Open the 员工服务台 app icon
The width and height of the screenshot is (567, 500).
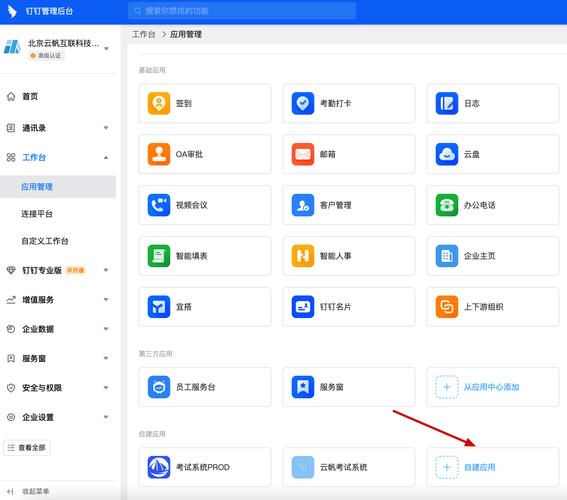159,387
